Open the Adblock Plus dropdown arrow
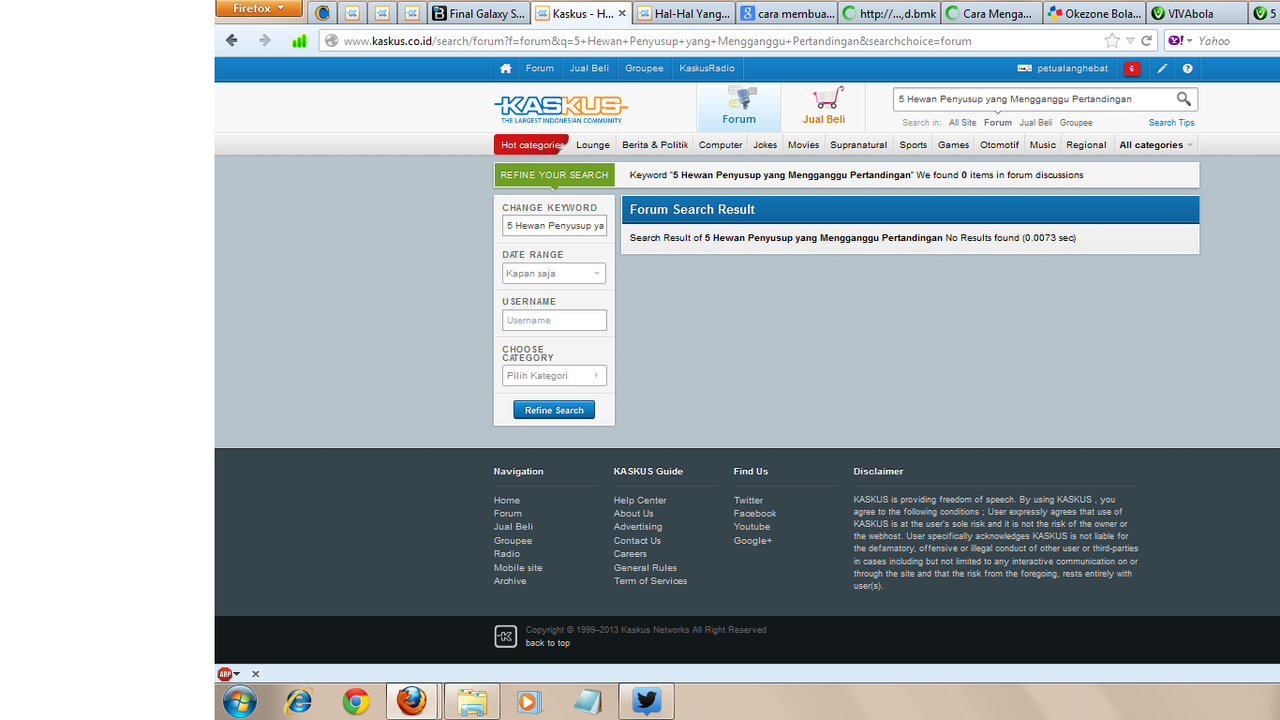Image resolution: width=1280 pixels, height=720 pixels. [x=237, y=675]
